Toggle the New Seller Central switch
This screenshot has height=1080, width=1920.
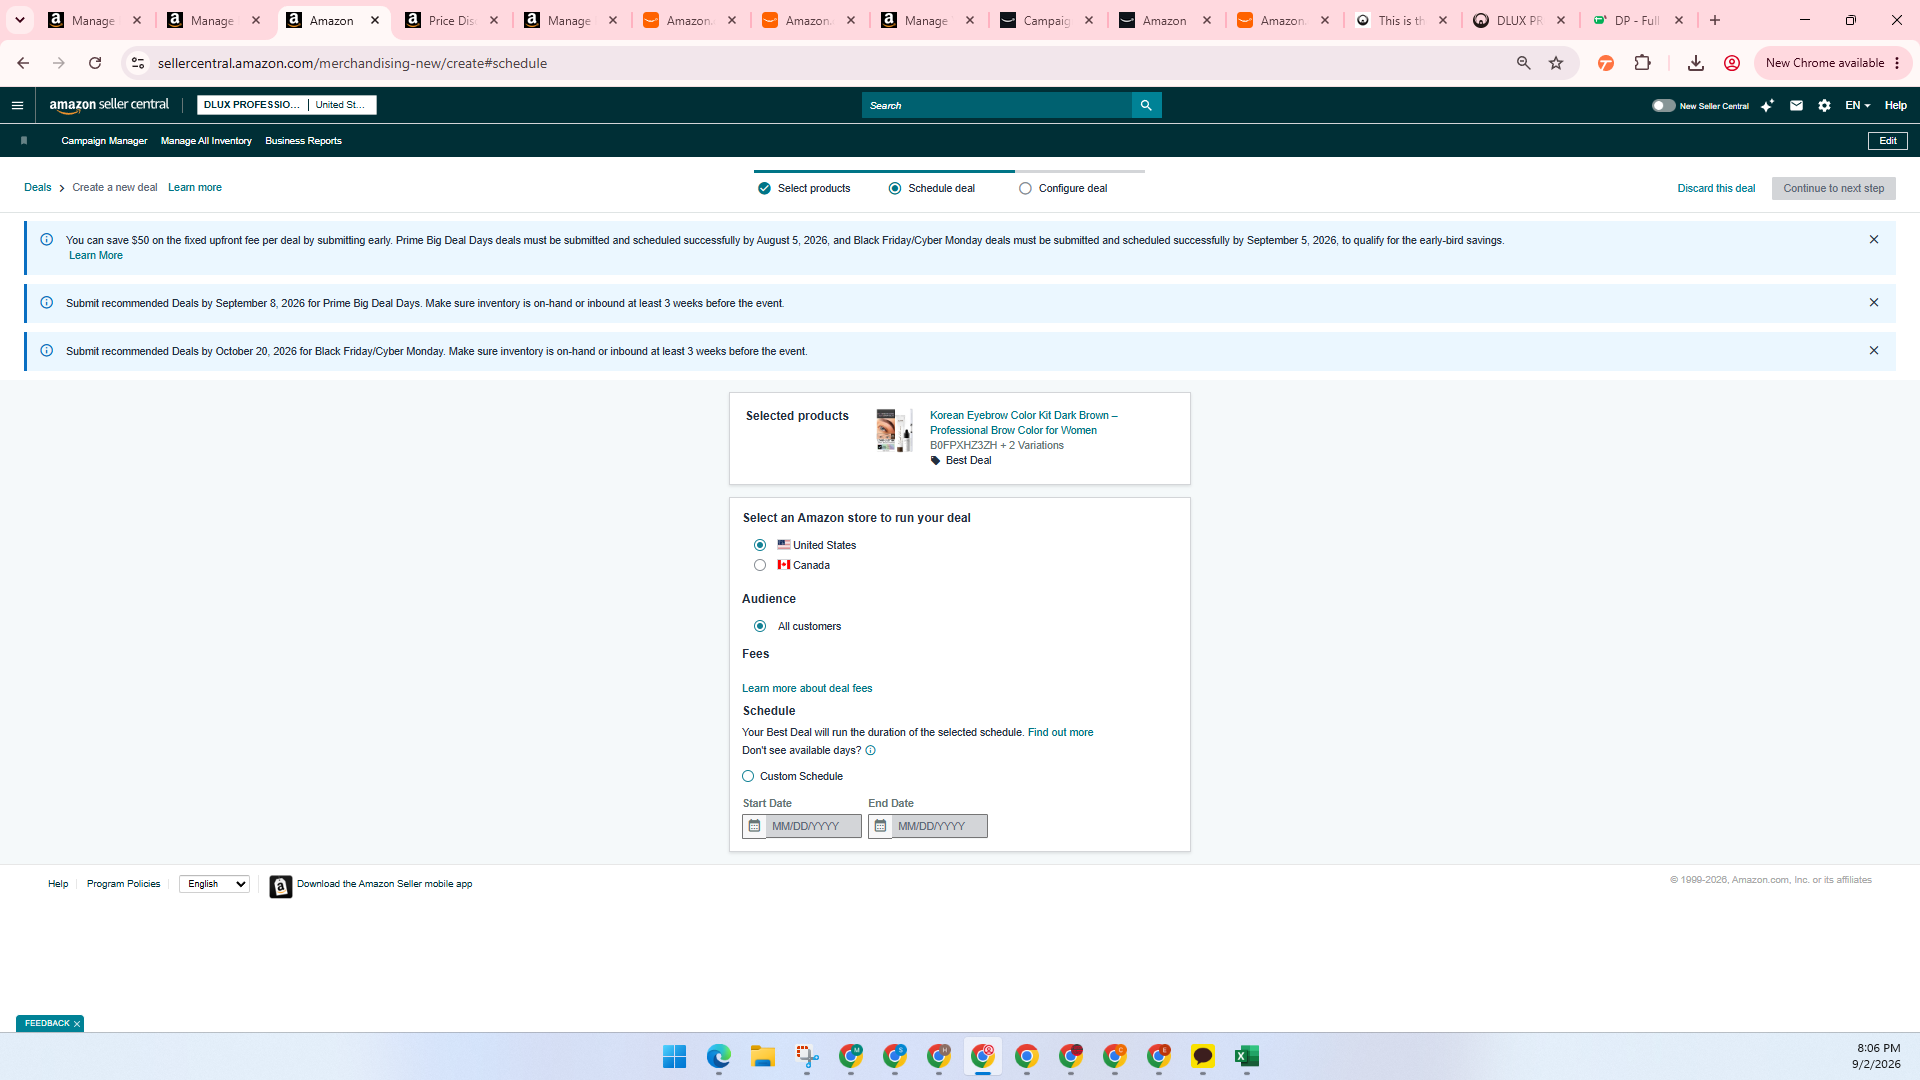(1663, 105)
